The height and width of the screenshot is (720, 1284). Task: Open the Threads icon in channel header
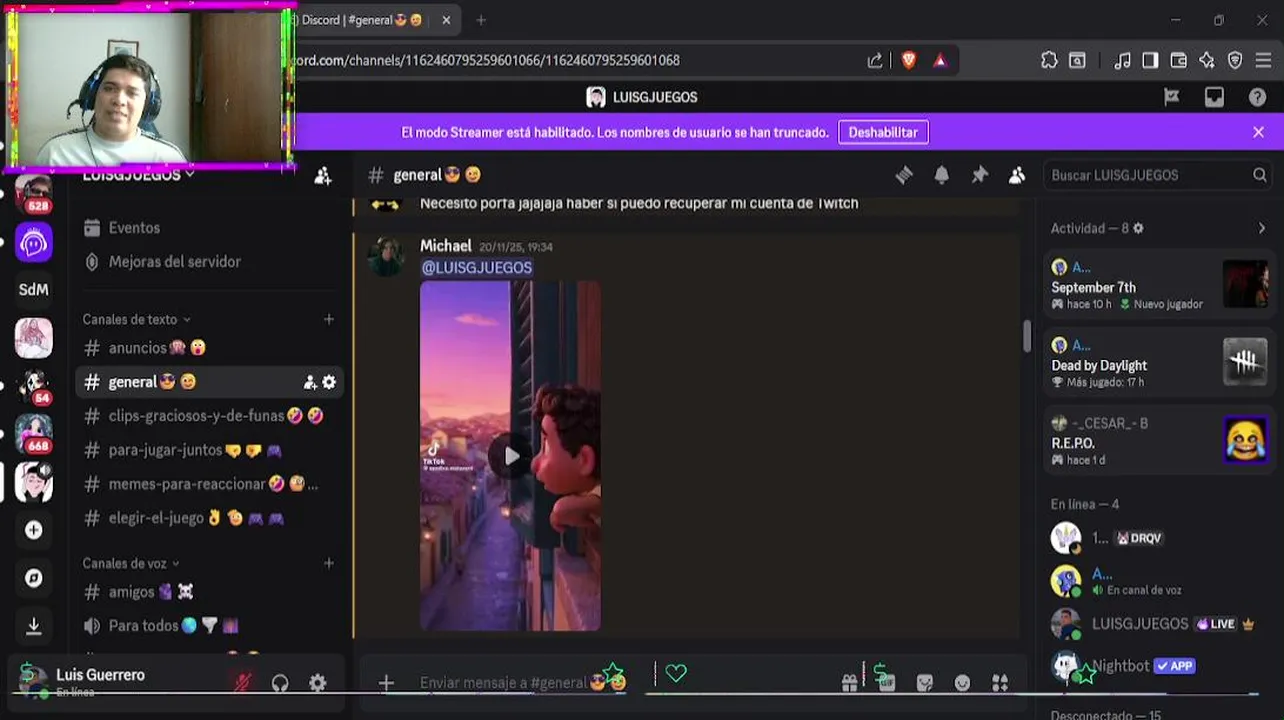904,175
